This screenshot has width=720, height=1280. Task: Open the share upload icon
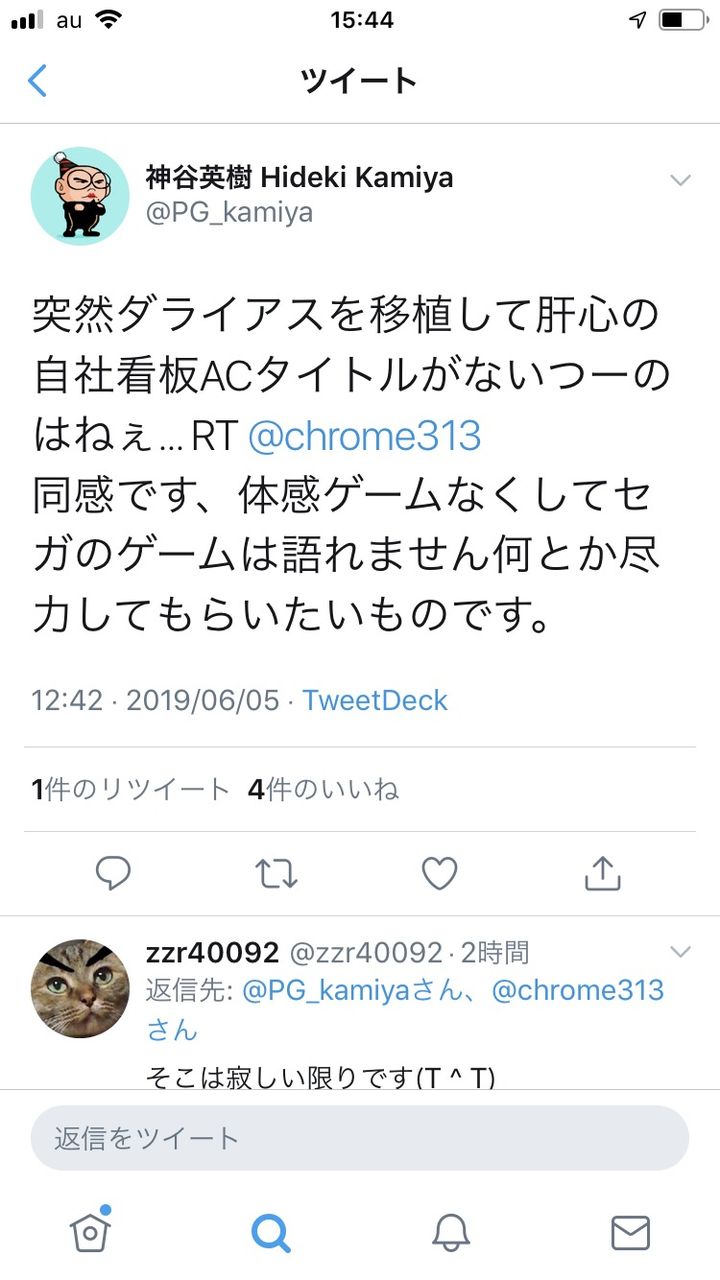(x=602, y=872)
